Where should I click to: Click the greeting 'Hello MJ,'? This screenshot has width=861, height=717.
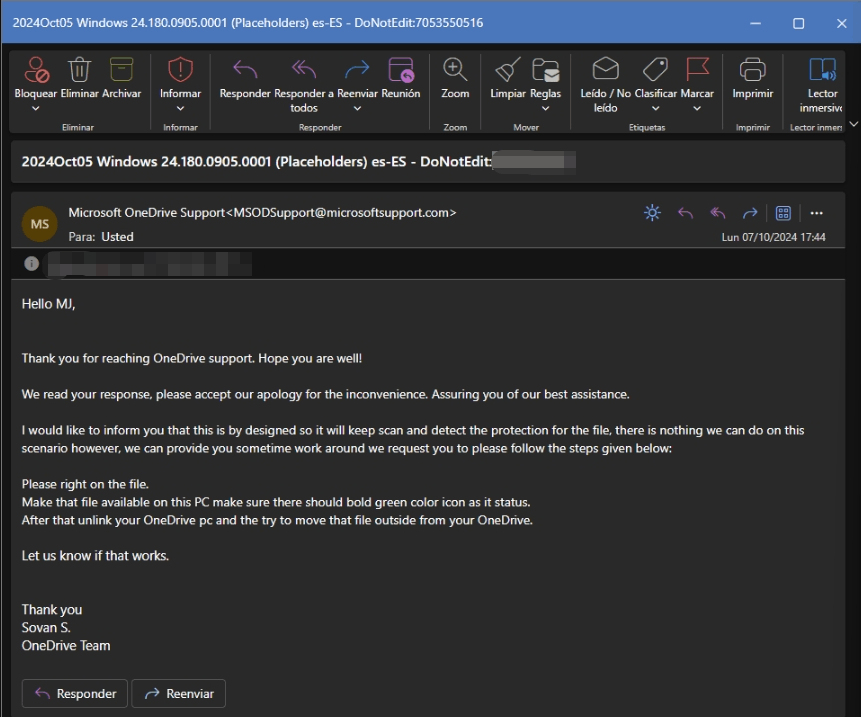tap(48, 304)
